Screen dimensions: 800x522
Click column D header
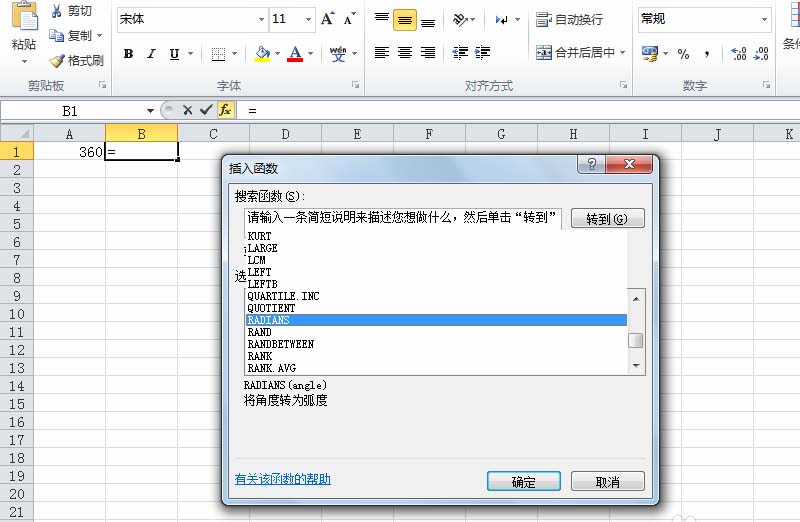click(x=285, y=134)
